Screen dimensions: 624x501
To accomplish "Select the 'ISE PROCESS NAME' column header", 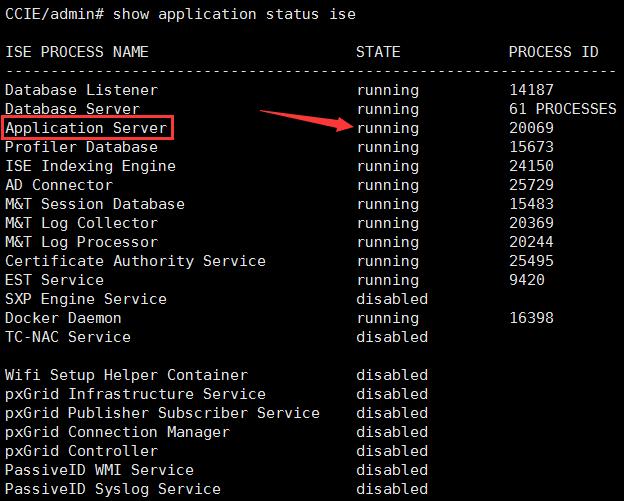I will pyautogui.click(x=77, y=52).
